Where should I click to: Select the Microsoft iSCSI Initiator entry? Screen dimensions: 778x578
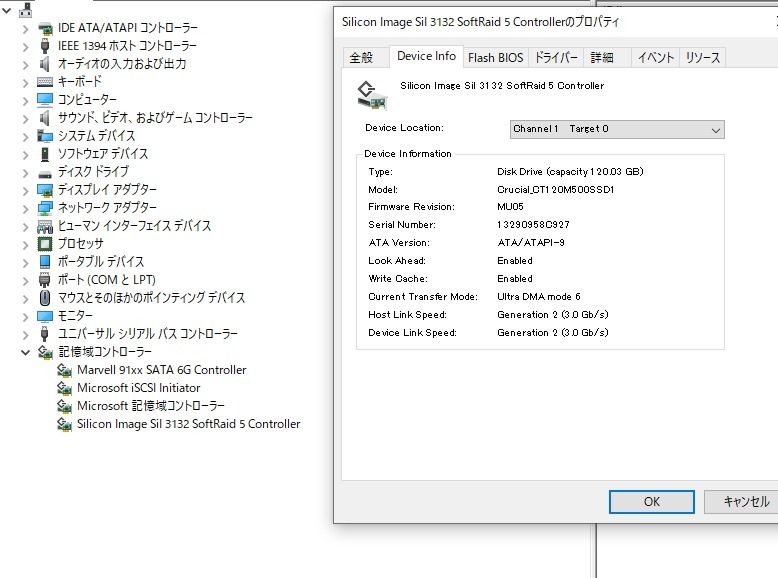(x=138, y=388)
